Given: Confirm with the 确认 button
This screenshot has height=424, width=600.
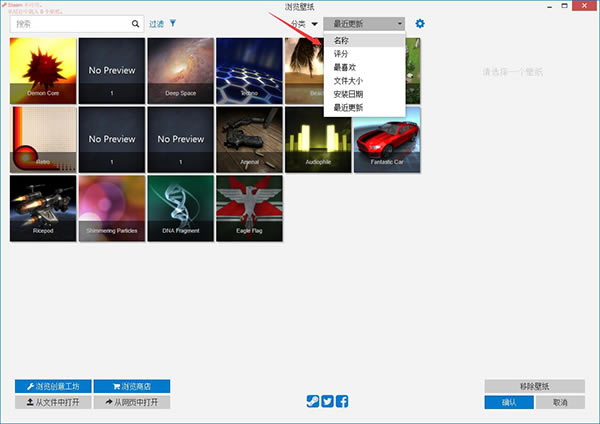Looking at the screenshot, I should pos(509,402).
